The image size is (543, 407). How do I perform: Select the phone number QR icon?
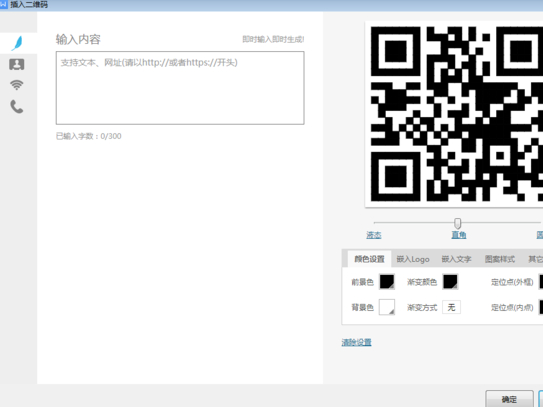pyautogui.click(x=17, y=107)
